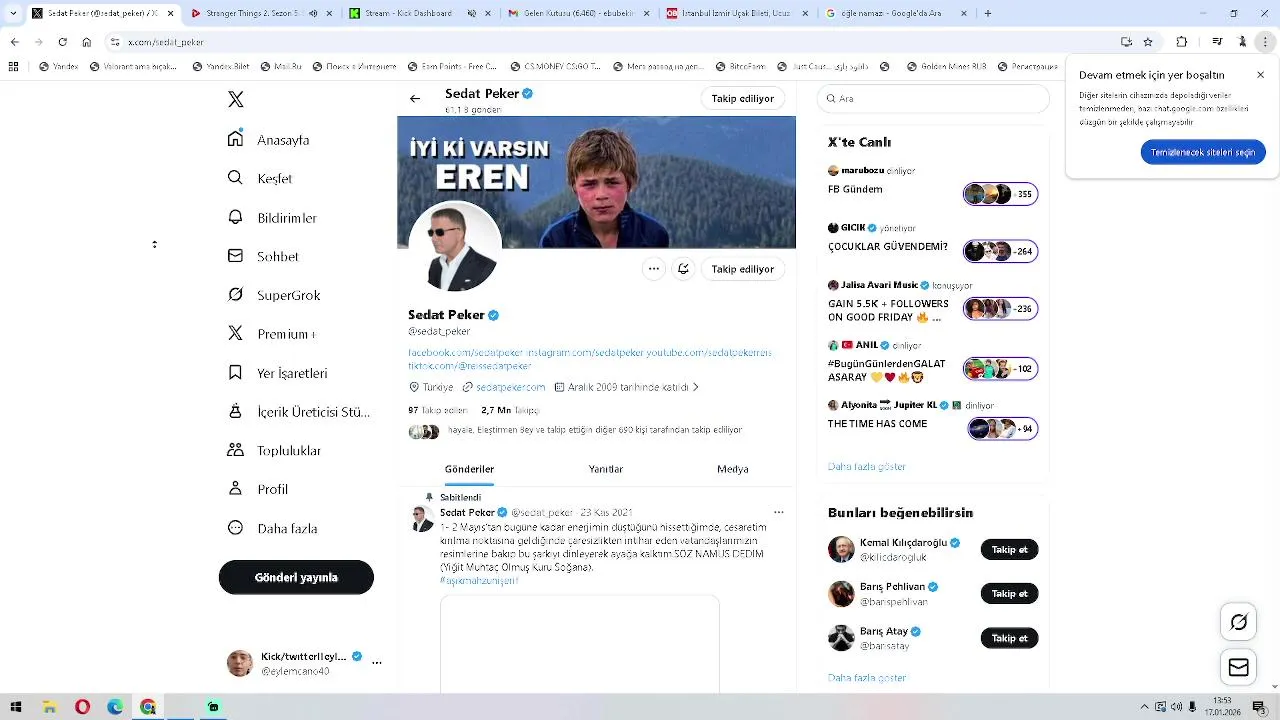The image size is (1280, 720).
Task: Open a new browser tab with plus
Action: [988, 14]
